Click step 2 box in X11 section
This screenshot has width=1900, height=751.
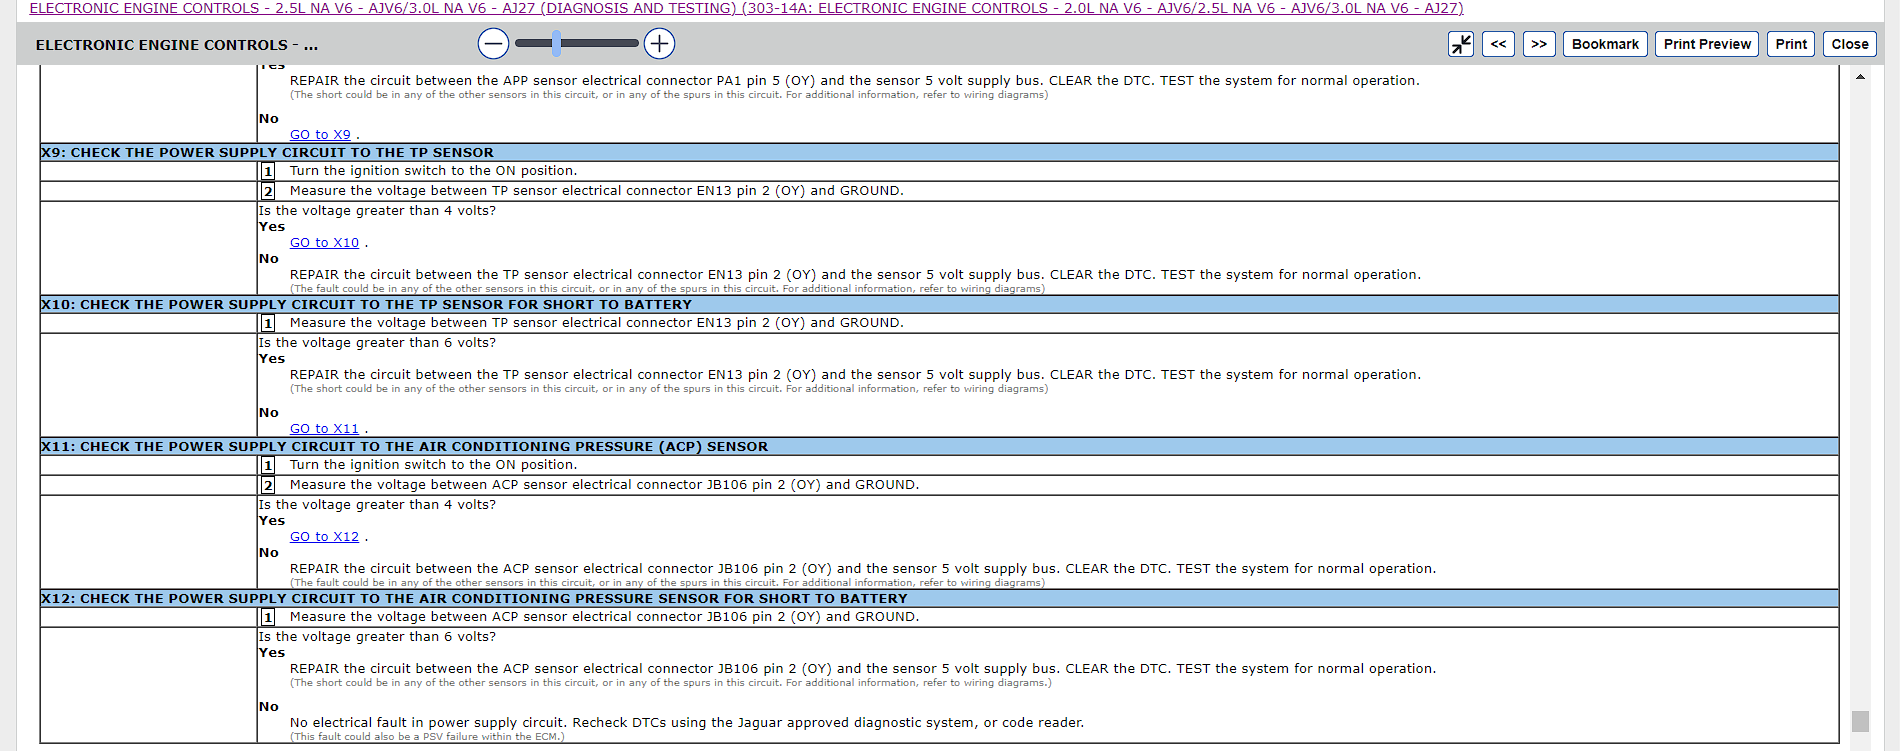coord(268,485)
